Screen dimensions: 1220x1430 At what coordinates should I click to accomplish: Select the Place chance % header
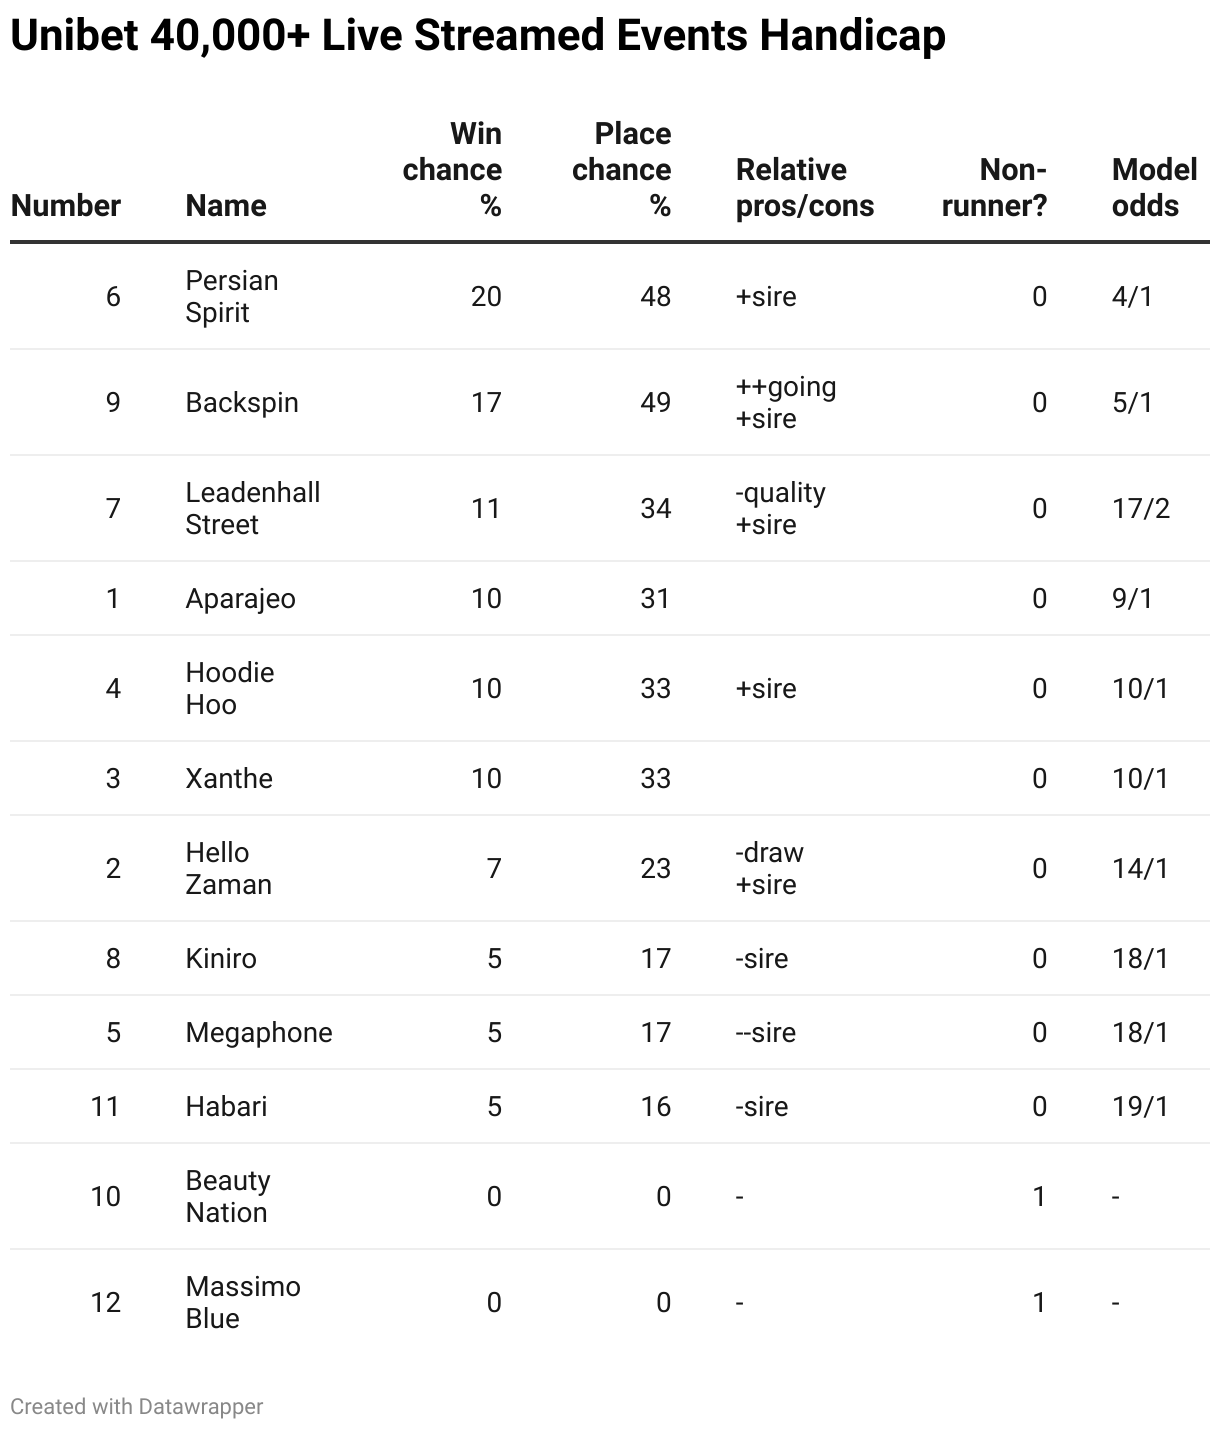coord(622,170)
